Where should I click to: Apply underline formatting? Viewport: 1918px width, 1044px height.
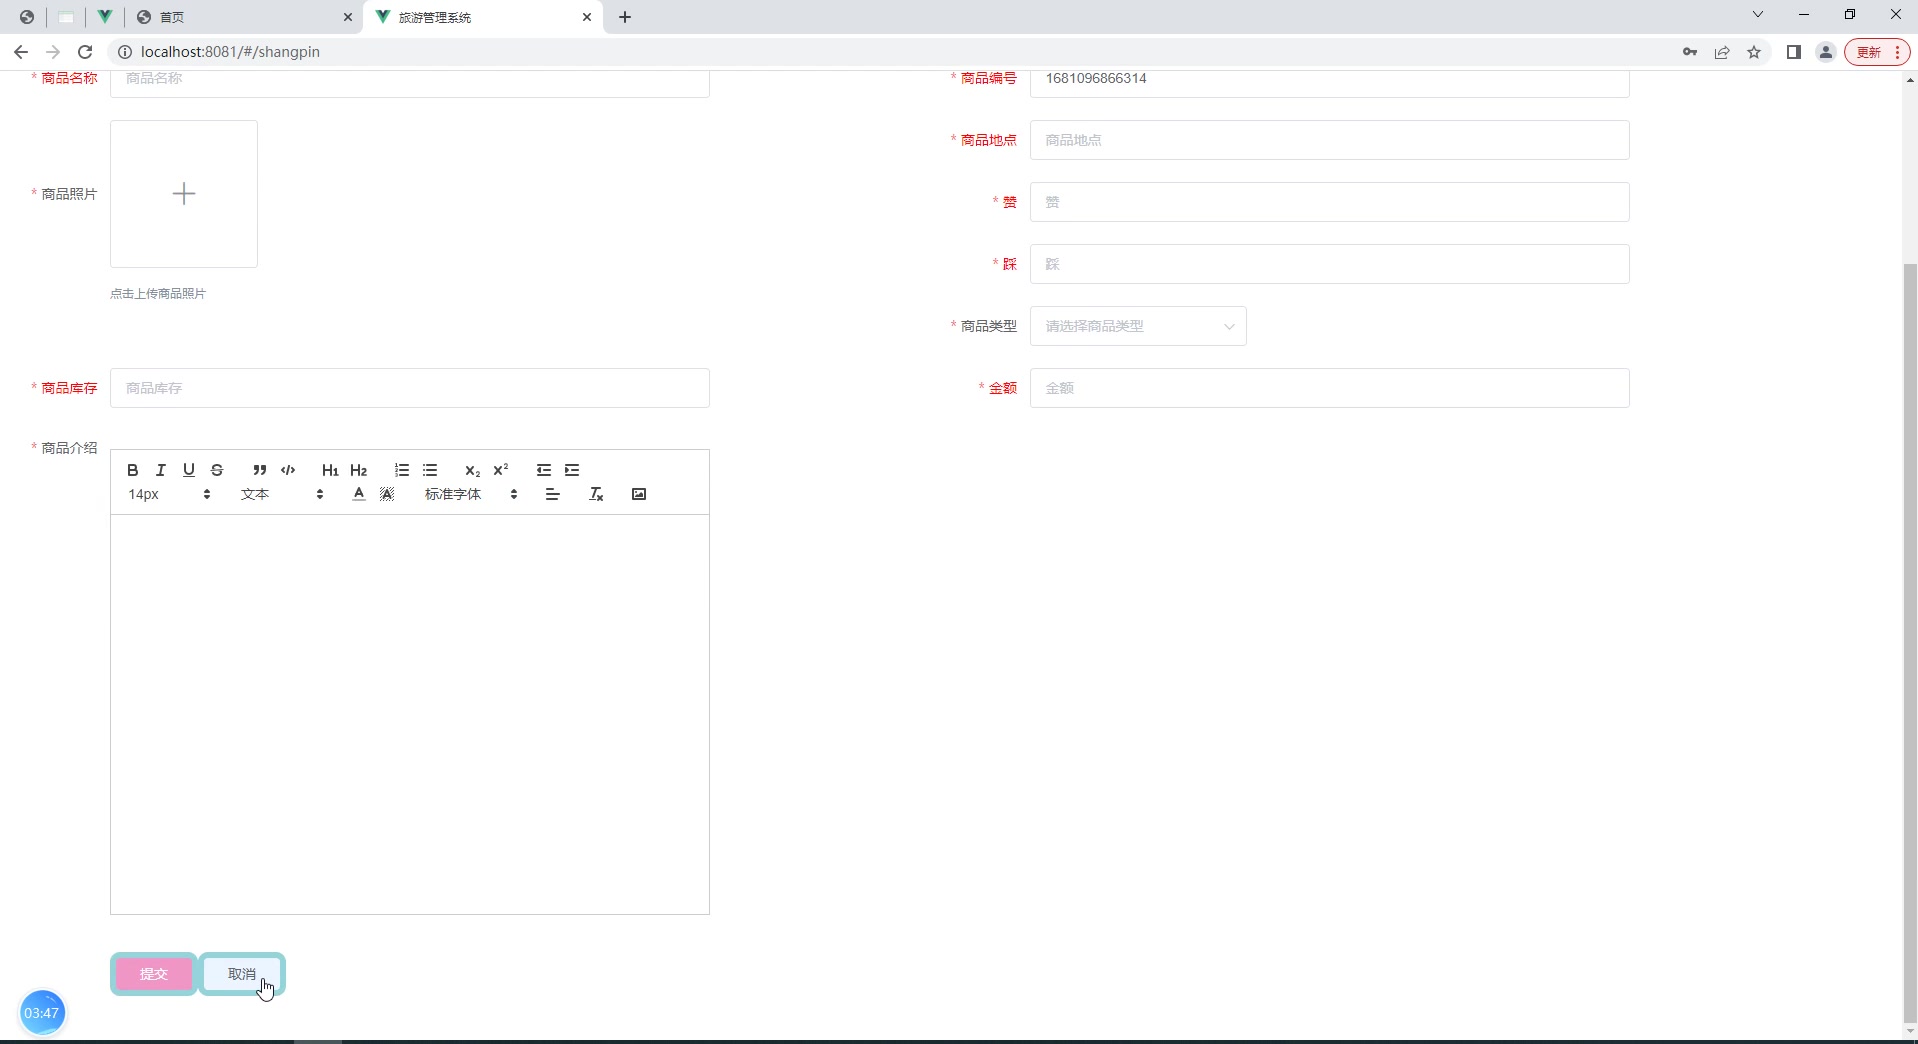click(188, 470)
